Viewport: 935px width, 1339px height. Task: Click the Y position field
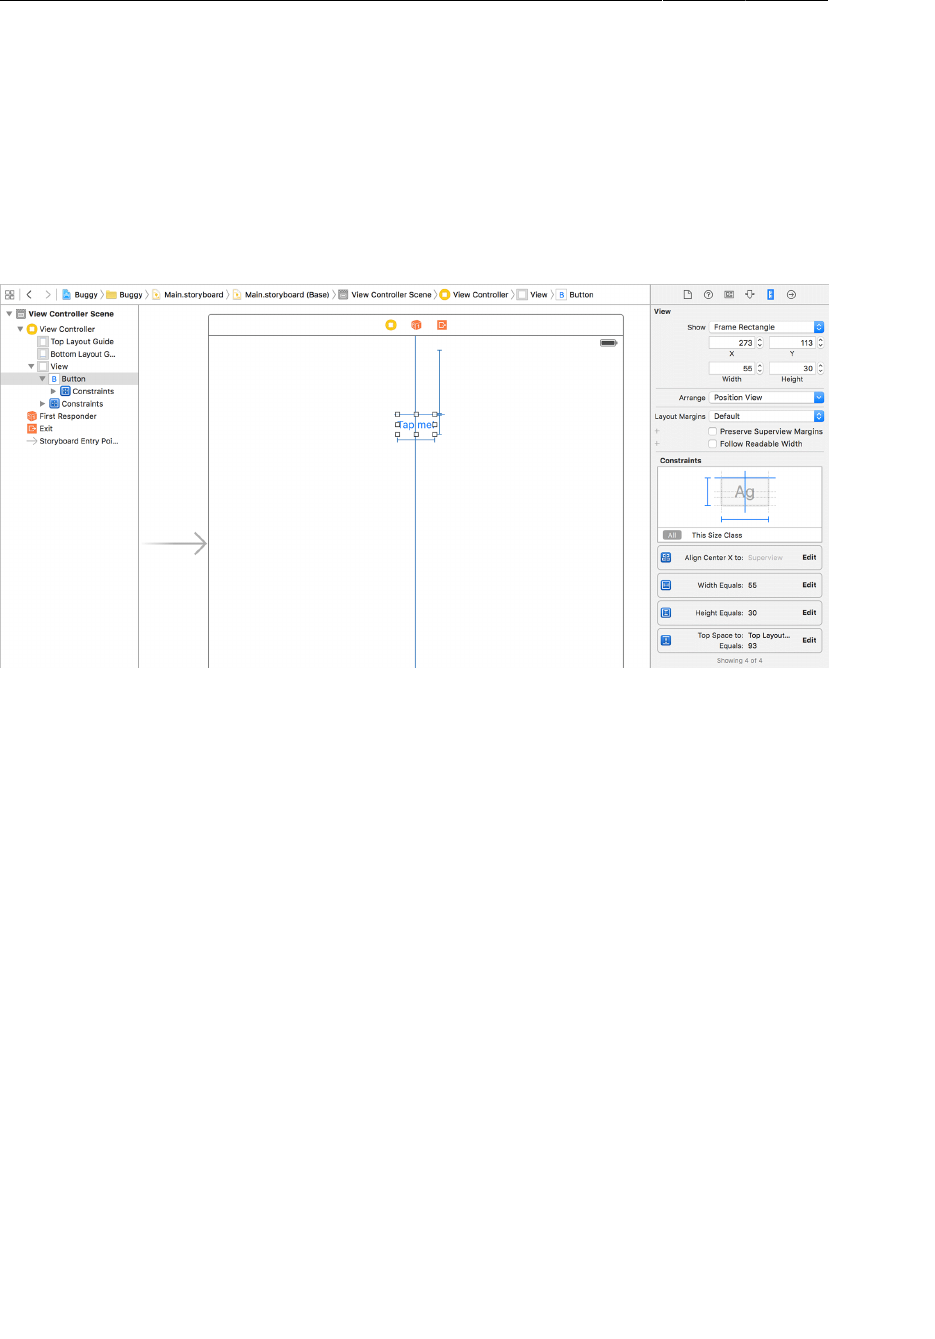point(793,343)
